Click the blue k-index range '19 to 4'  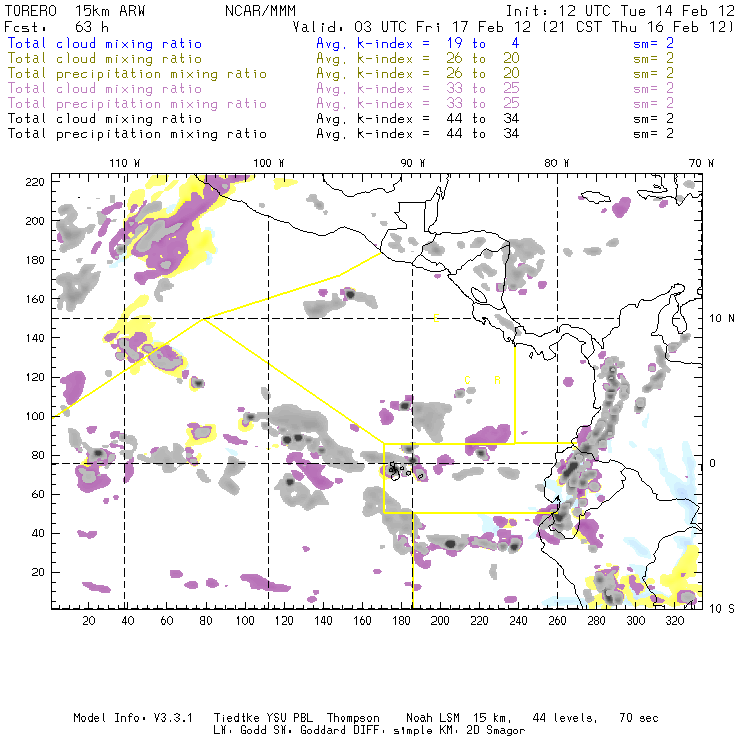pyautogui.click(x=483, y=43)
